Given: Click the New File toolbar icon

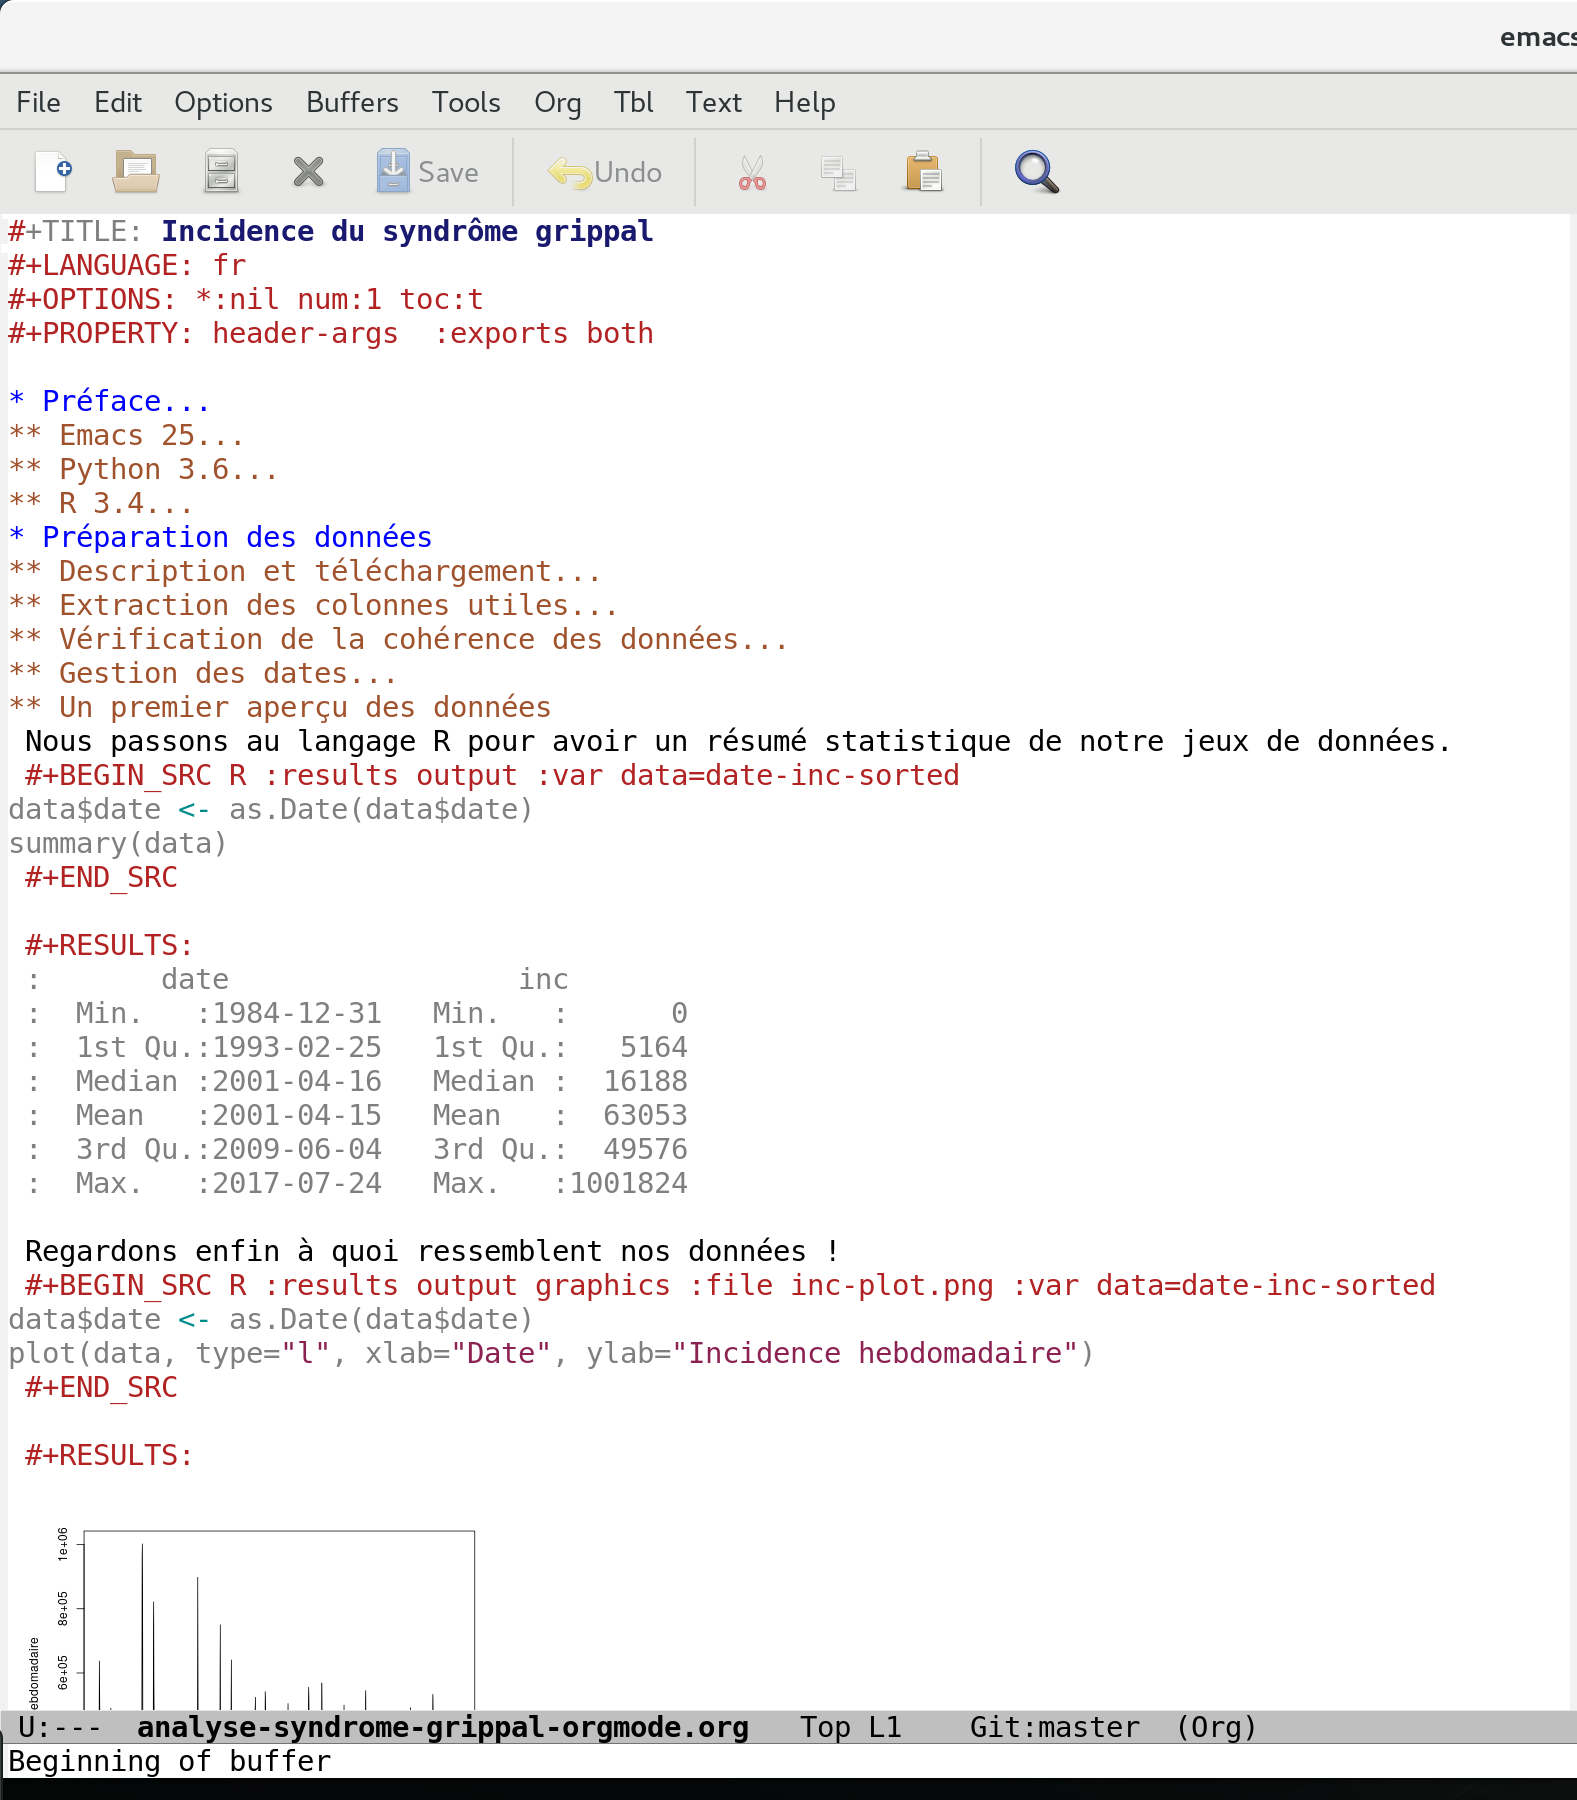Looking at the screenshot, I should (x=53, y=172).
